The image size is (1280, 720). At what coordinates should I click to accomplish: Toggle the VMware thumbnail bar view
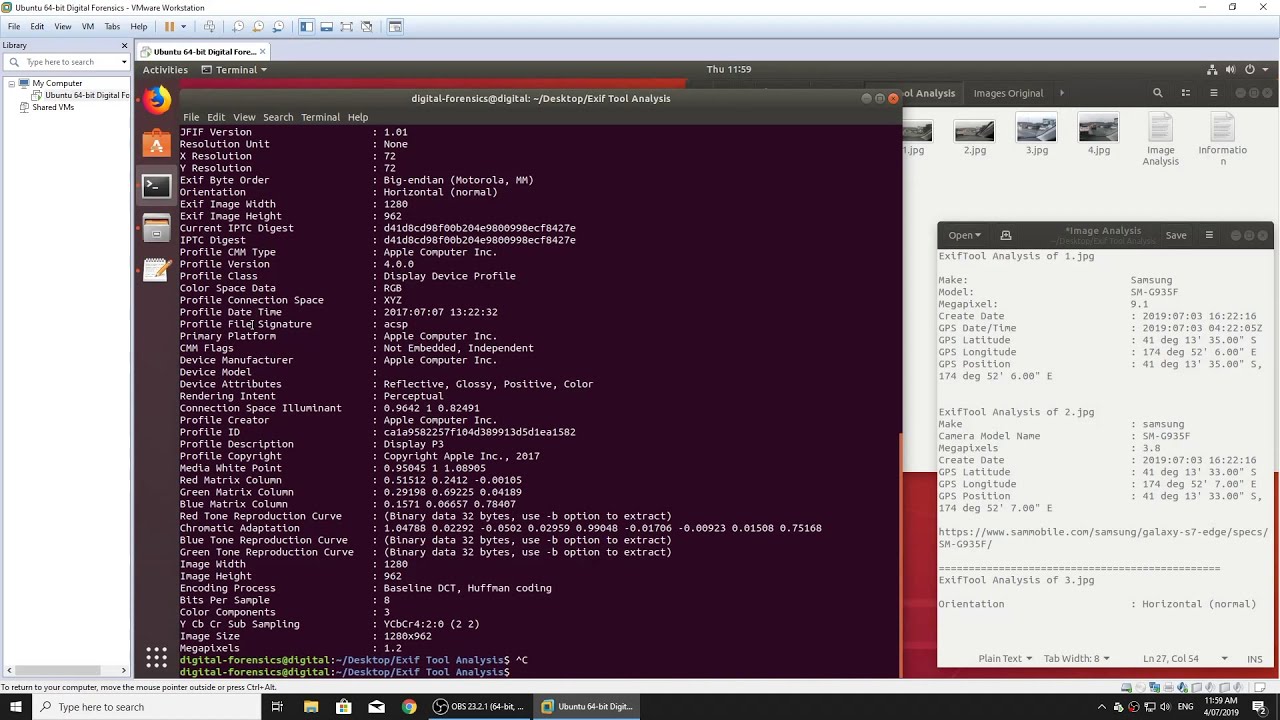[326, 27]
